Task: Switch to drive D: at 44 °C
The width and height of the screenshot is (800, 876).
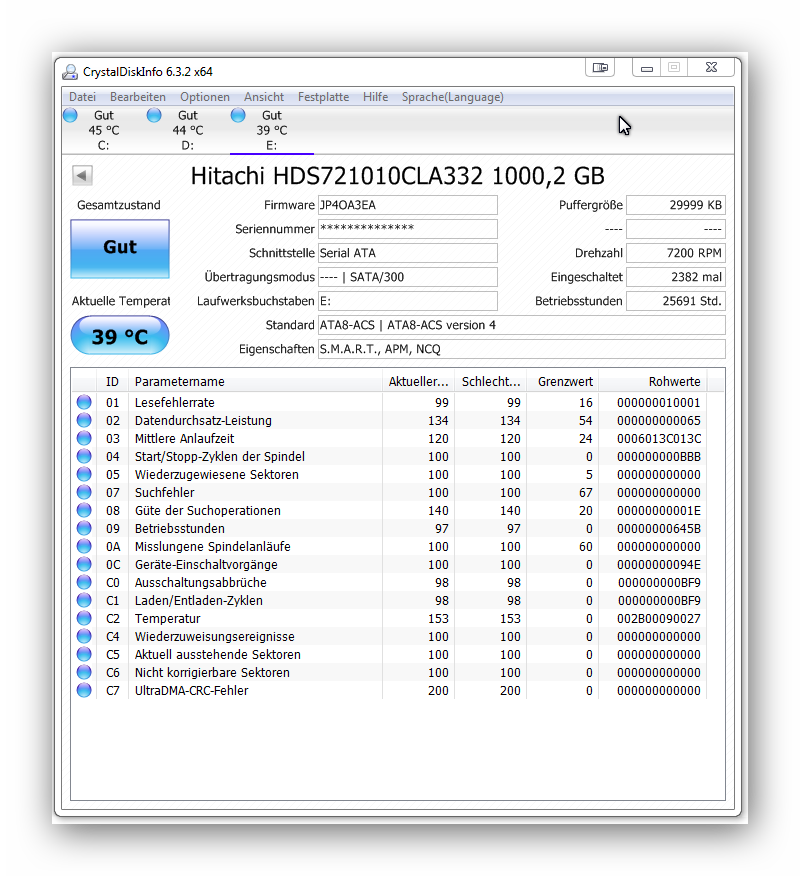Action: click(188, 130)
